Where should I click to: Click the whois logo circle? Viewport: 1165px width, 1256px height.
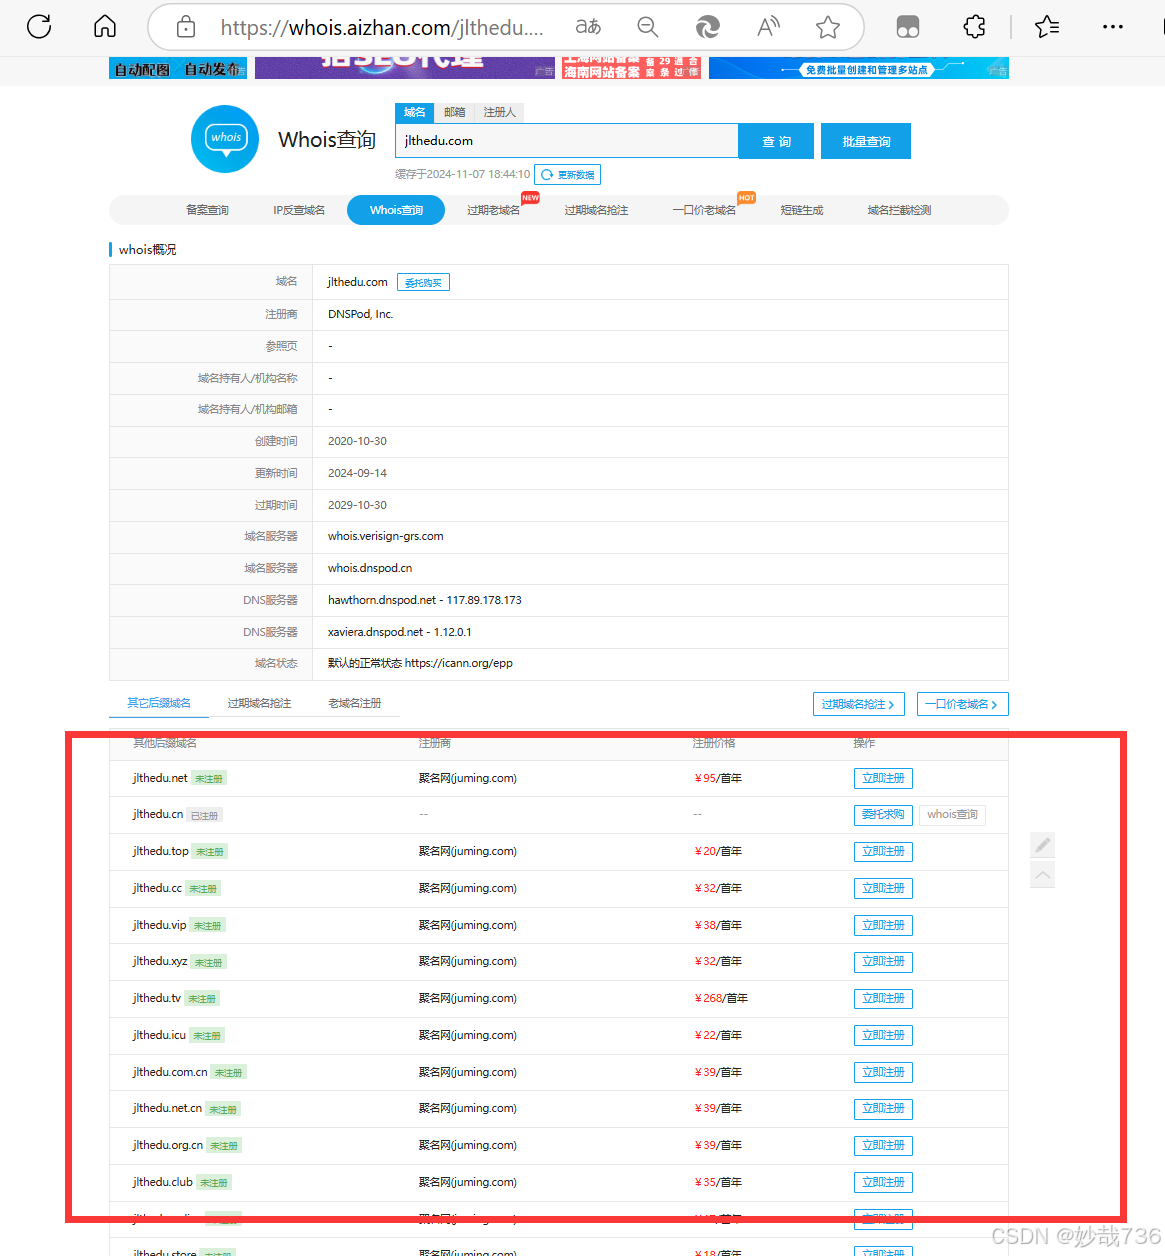(225, 139)
